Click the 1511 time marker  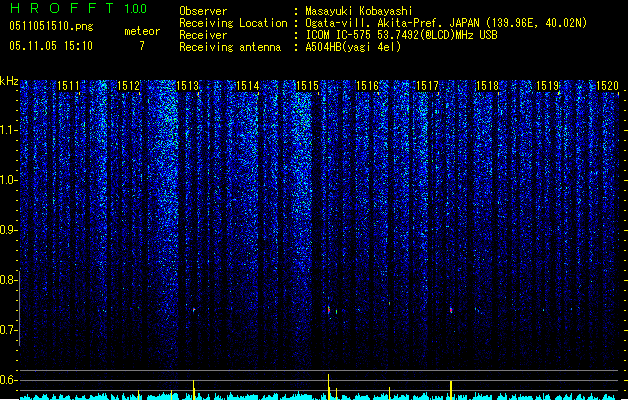(69, 86)
